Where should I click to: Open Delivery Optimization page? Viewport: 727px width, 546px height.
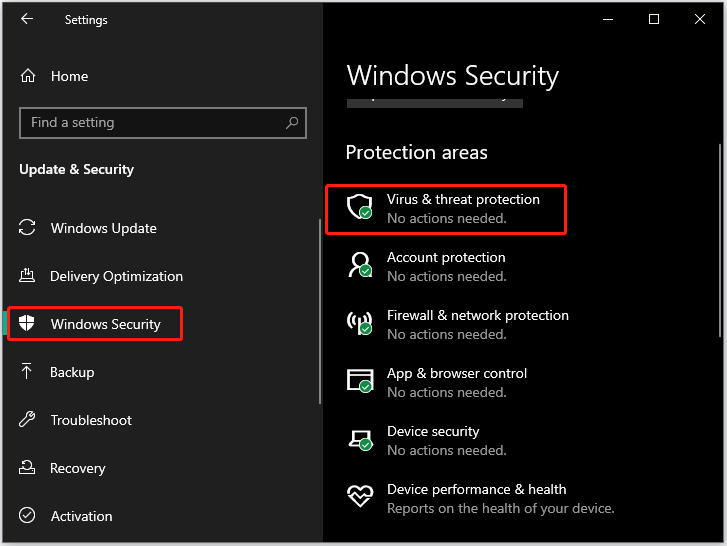click(x=116, y=276)
